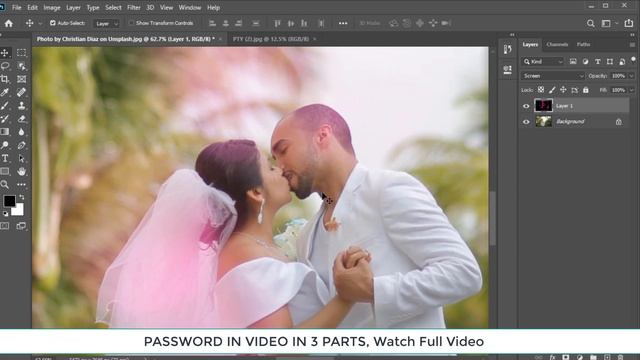Select the Dodge tool
This screenshot has height=360, width=640.
point(5,145)
